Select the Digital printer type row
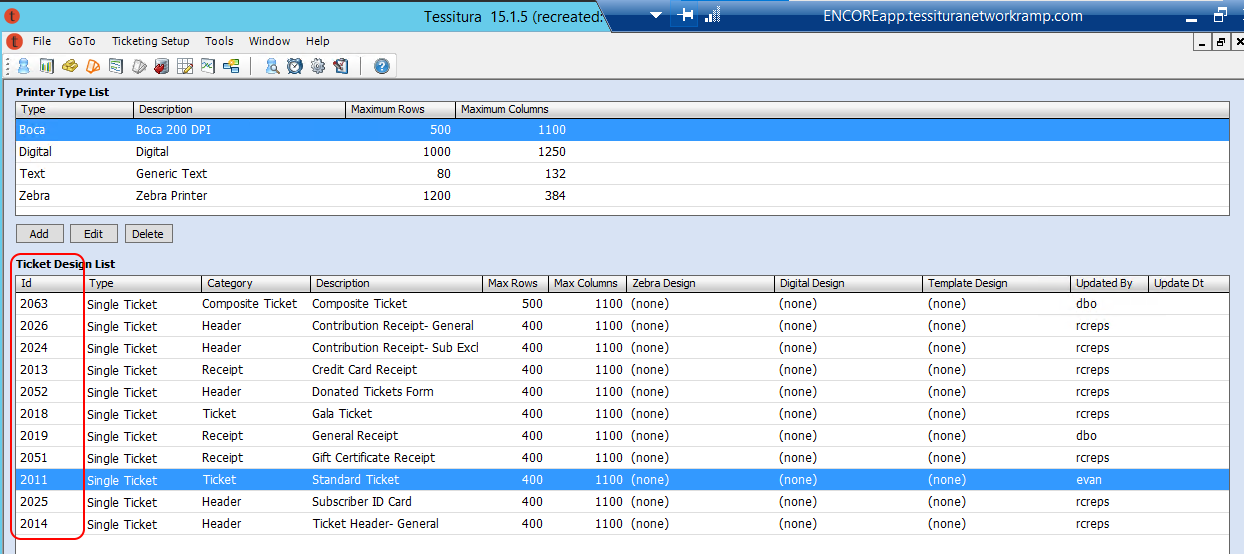This screenshot has height=554, width=1244. pos(622,152)
